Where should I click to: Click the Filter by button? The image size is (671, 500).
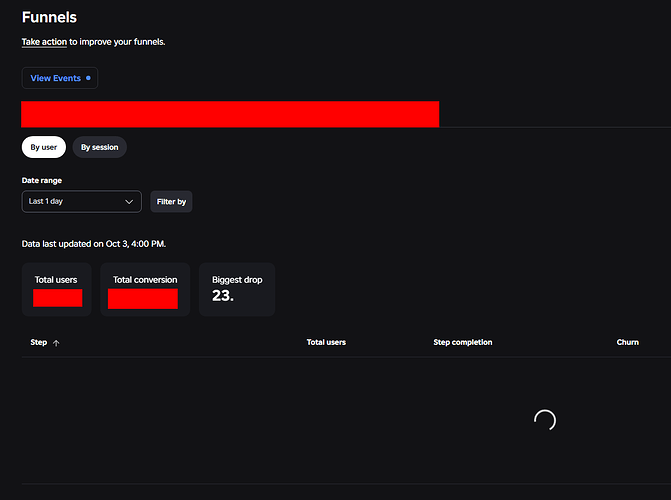click(x=171, y=202)
